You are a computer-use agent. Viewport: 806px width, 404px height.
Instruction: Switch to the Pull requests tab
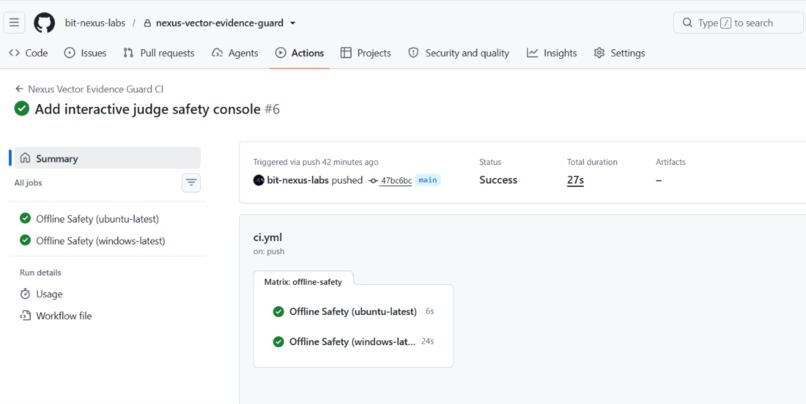point(159,53)
